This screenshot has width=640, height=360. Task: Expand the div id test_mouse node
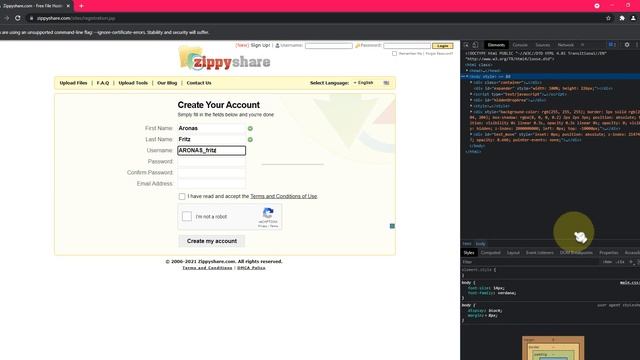click(x=471, y=134)
